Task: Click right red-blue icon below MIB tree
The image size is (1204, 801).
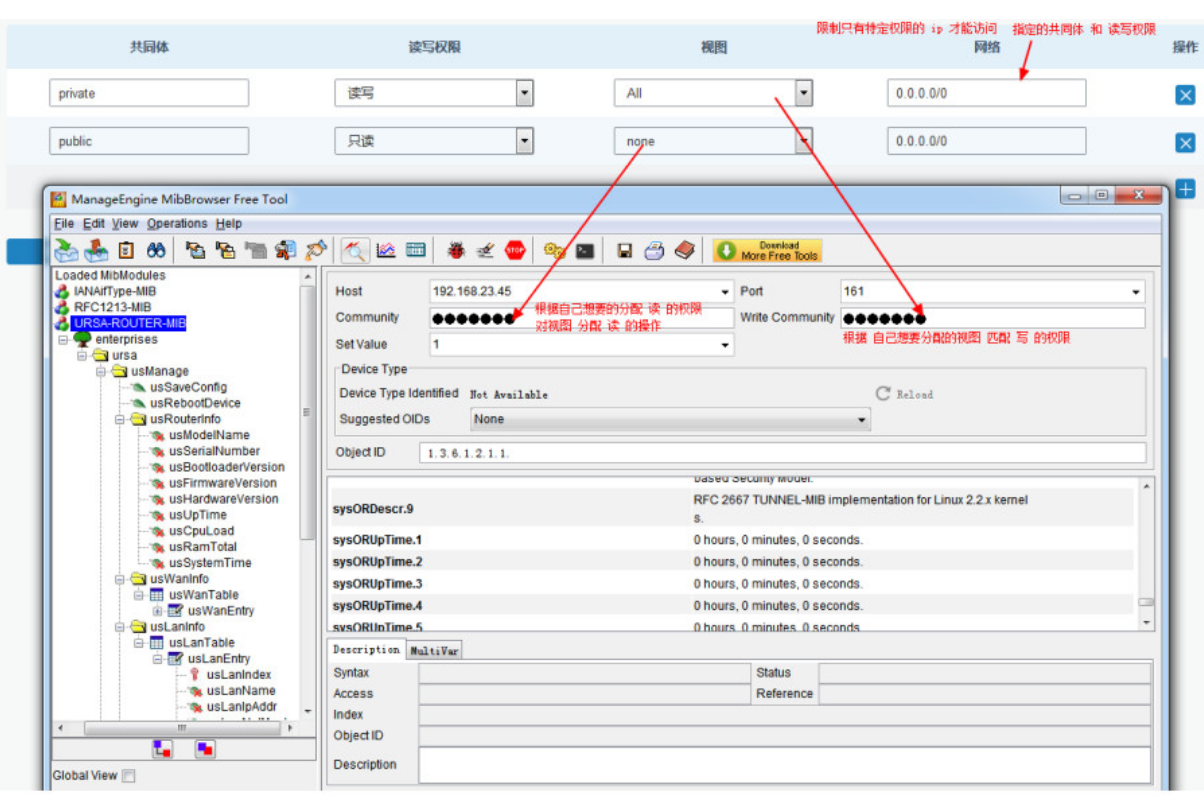Action: [x=205, y=749]
